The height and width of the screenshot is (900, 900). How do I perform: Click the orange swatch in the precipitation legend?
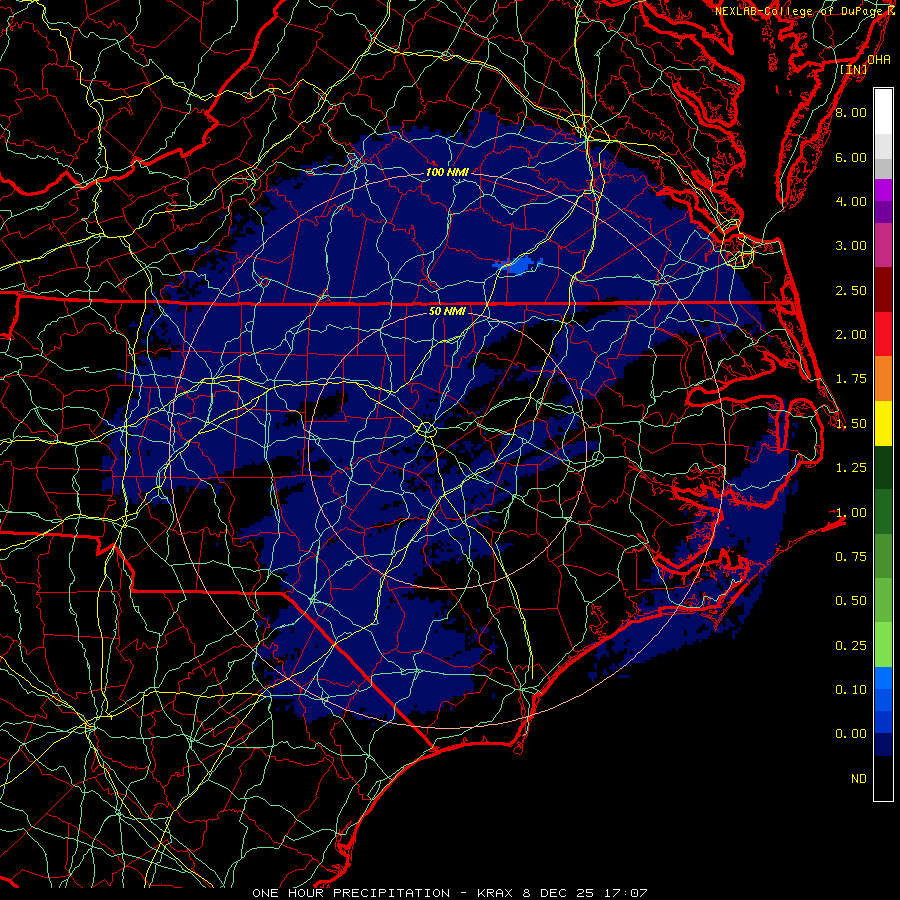(883, 379)
